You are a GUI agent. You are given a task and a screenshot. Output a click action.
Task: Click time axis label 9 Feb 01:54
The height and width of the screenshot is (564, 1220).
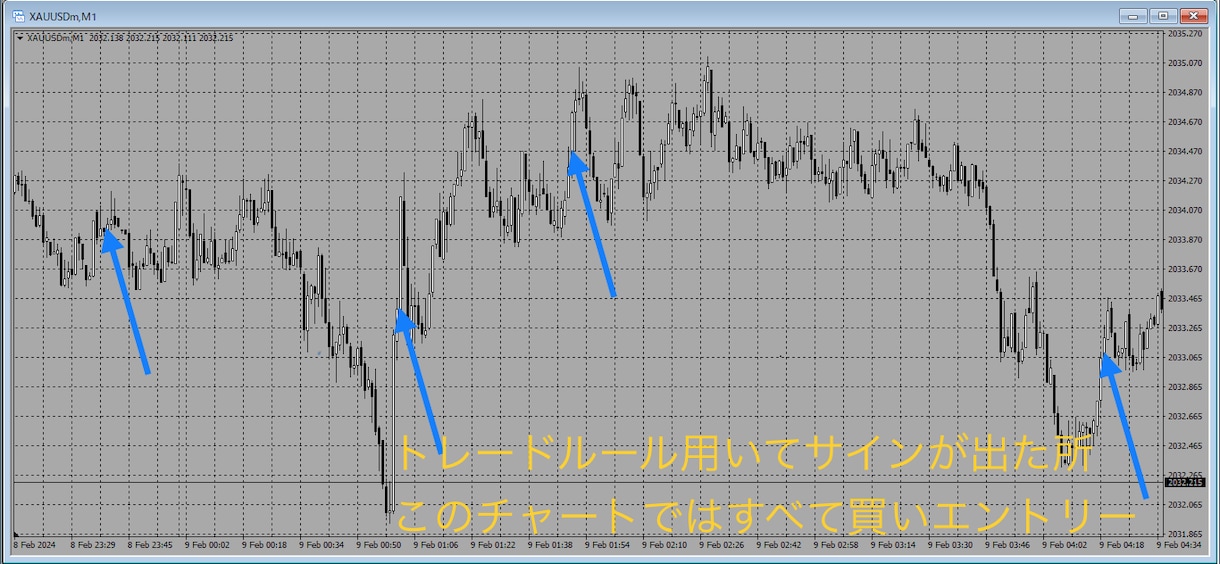607,546
